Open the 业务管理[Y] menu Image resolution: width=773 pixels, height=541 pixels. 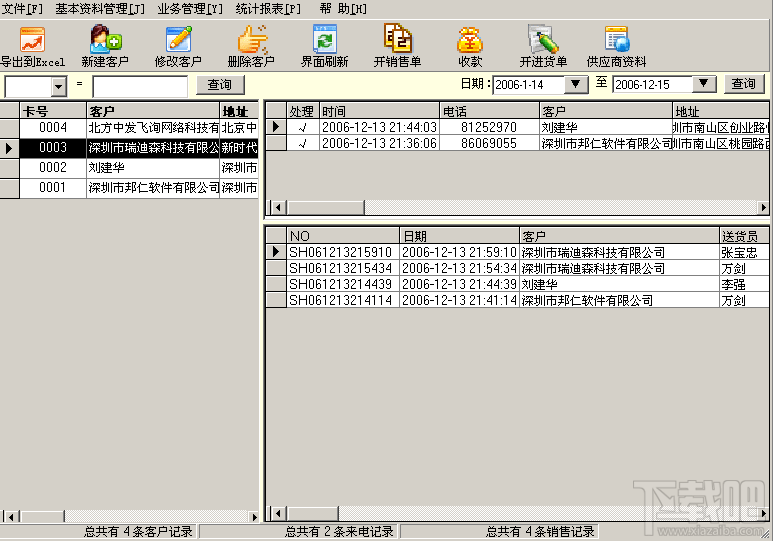tap(190, 9)
